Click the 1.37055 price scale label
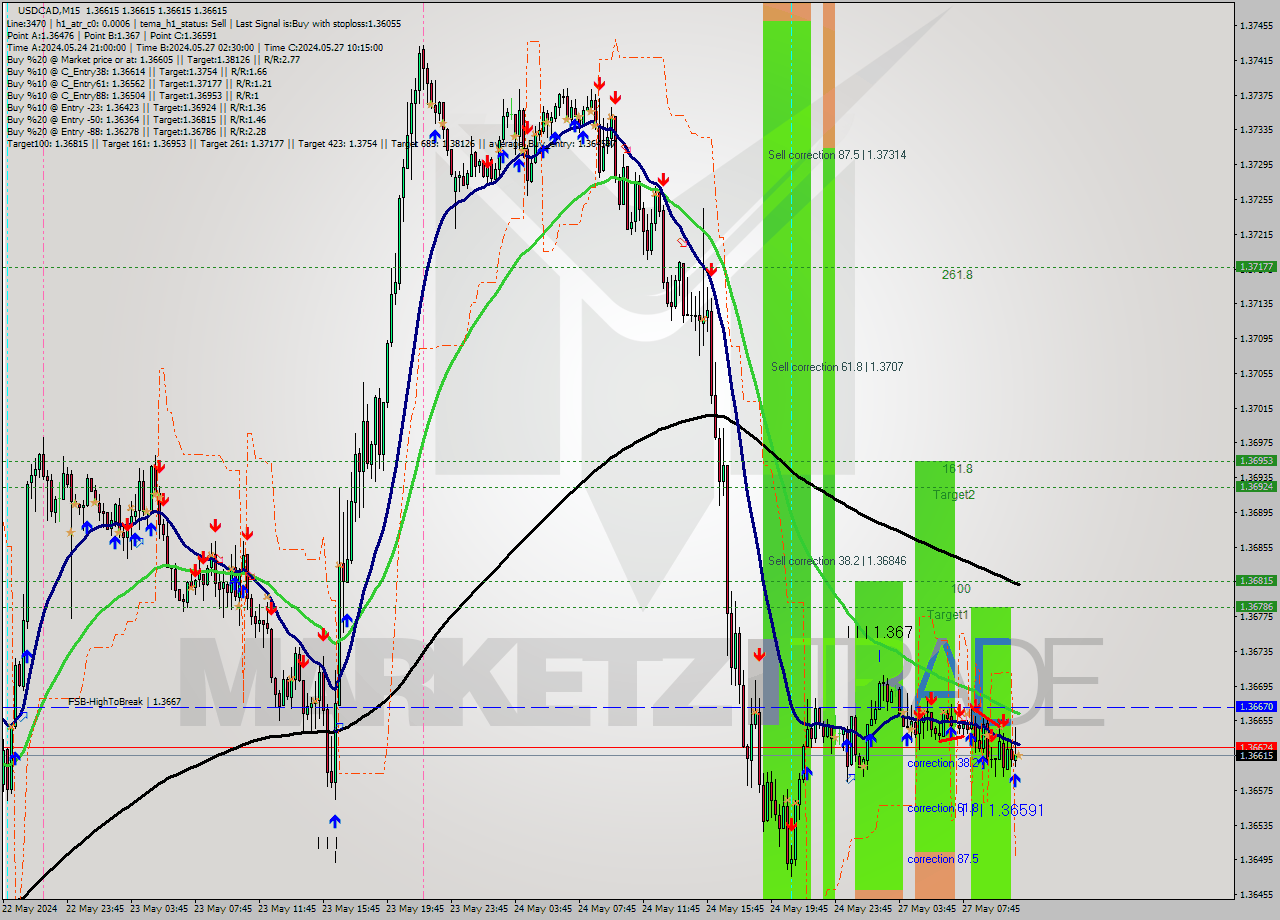 pos(1256,373)
